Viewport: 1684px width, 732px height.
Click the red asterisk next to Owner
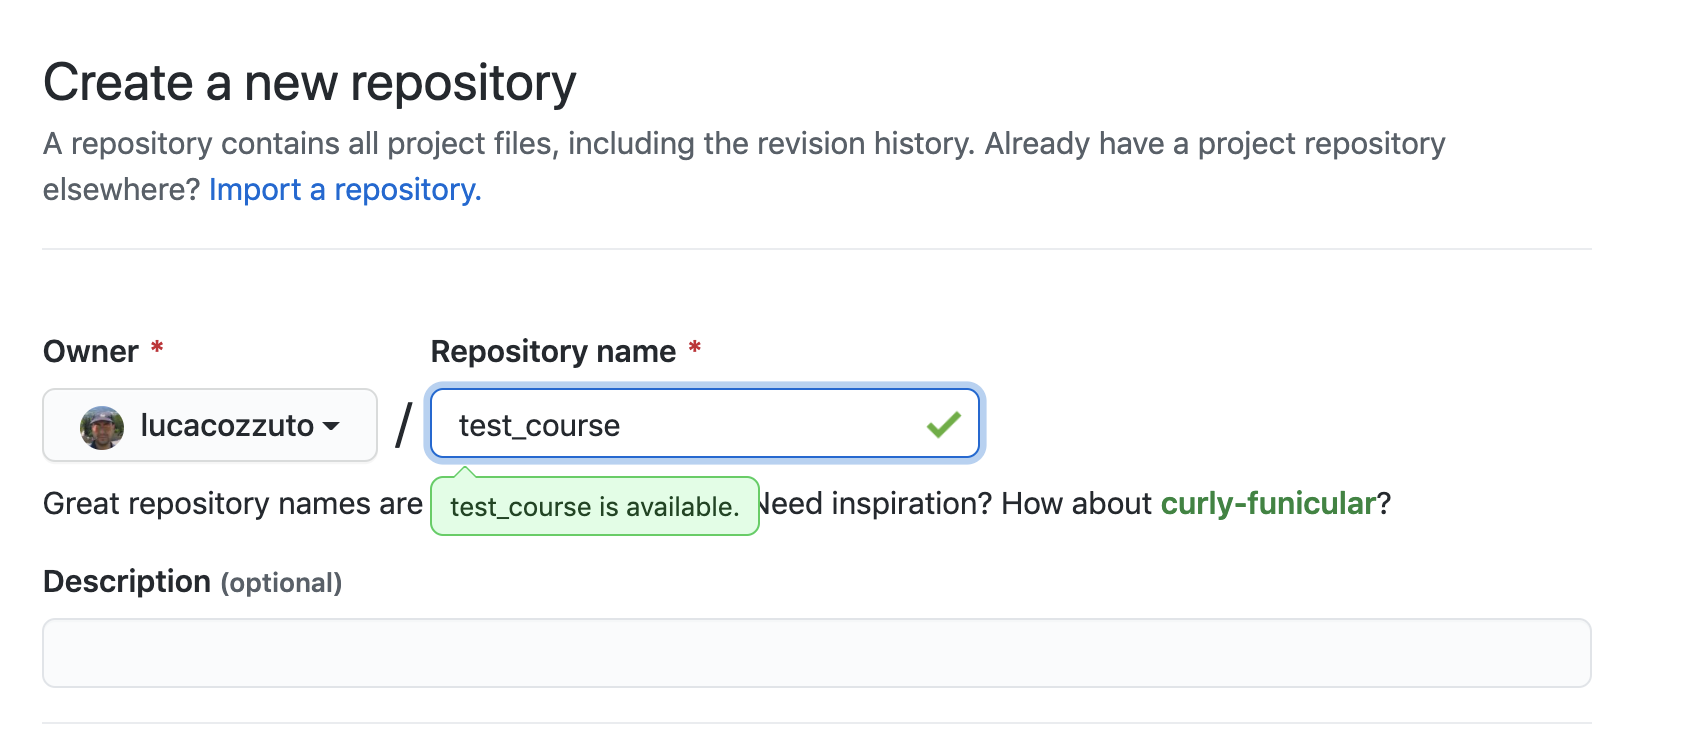coord(157,348)
